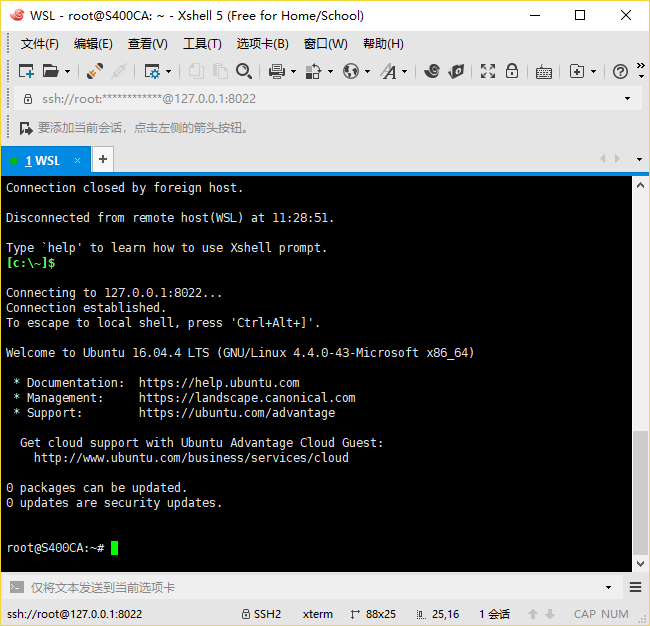Click the Lock screen padlock icon
Image resolution: width=650 pixels, height=626 pixels.
(512, 71)
